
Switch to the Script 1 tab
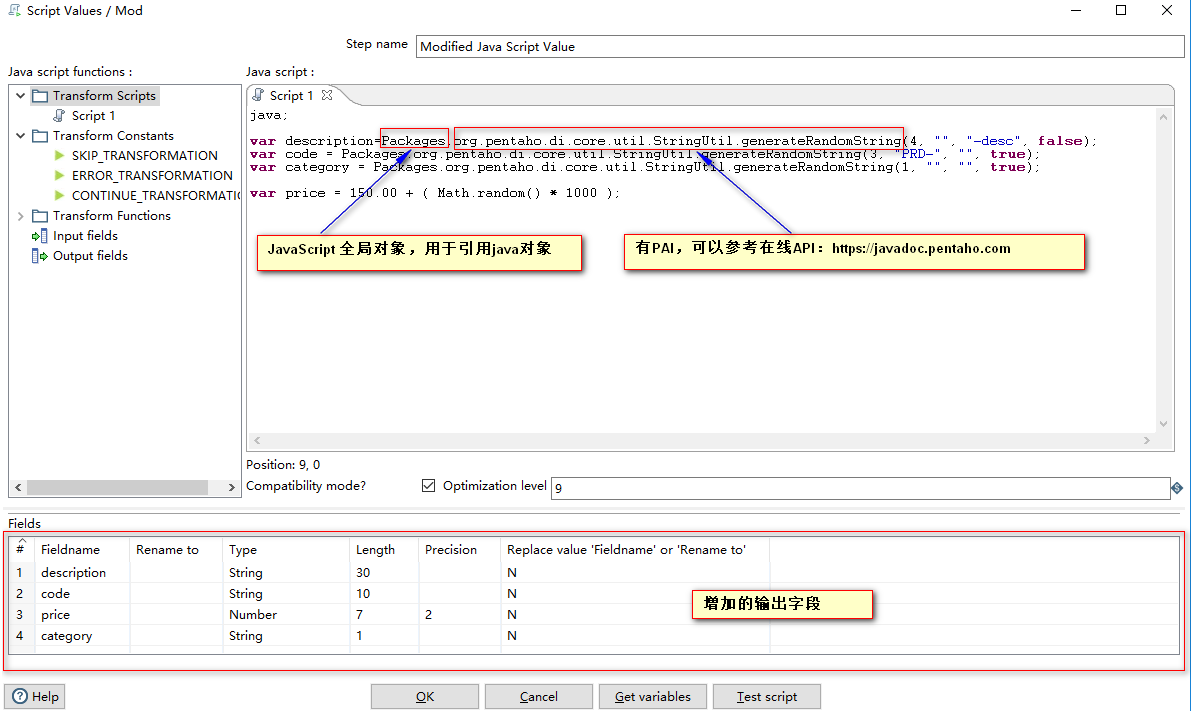(290, 94)
